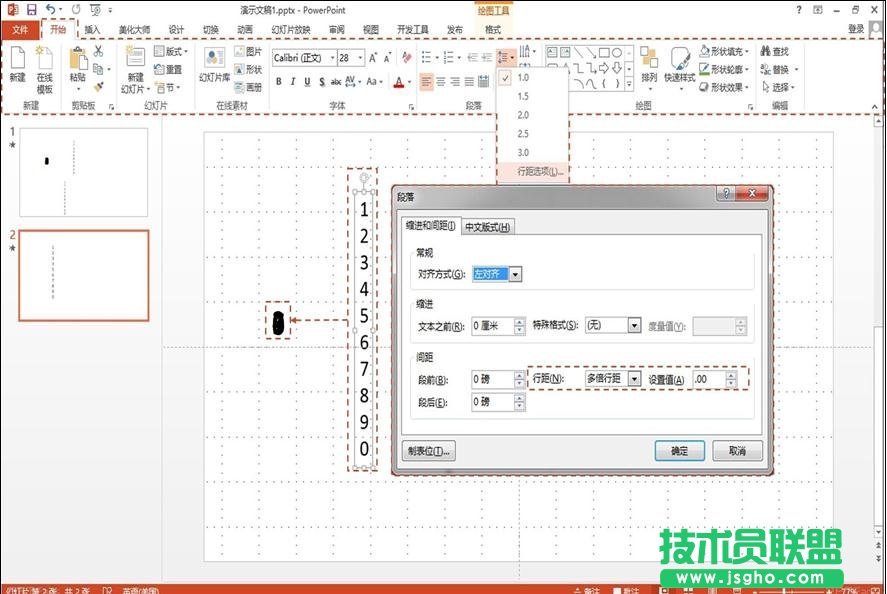The width and height of the screenshot is (887, 594).
Task: Click the 粘贴 (Paste) icon
Action: coord(76,60)
